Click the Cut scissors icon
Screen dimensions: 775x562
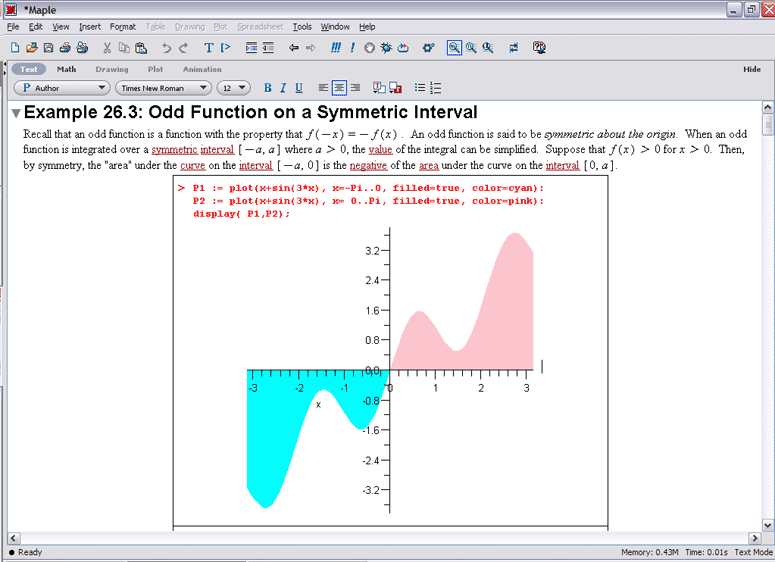pyautogui.click(x=107, y=47)
